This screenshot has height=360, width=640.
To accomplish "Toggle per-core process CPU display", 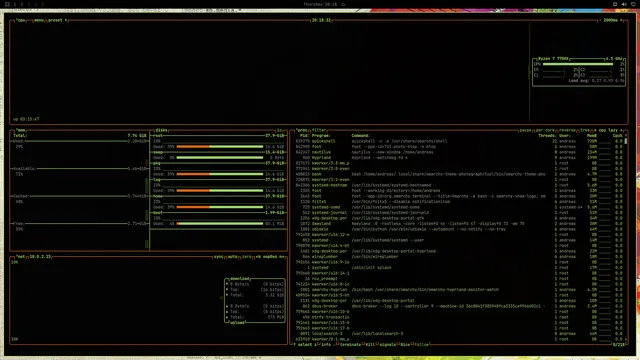I will 545,130.
